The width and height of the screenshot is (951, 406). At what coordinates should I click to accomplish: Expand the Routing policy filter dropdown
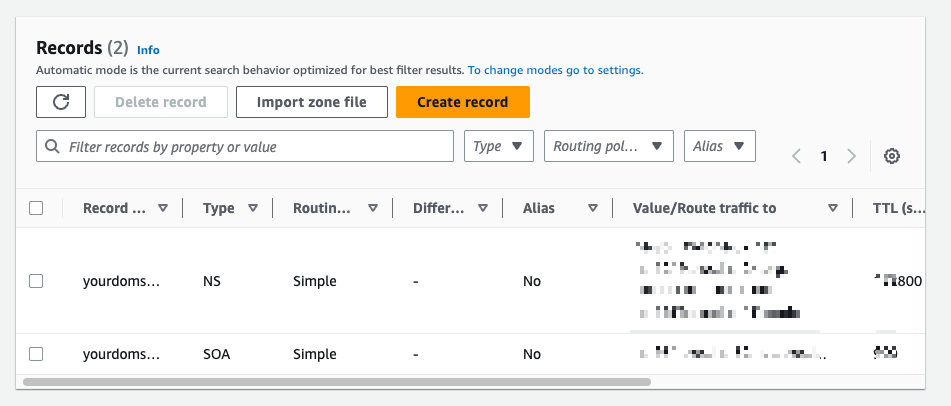(x=608, y=146)
